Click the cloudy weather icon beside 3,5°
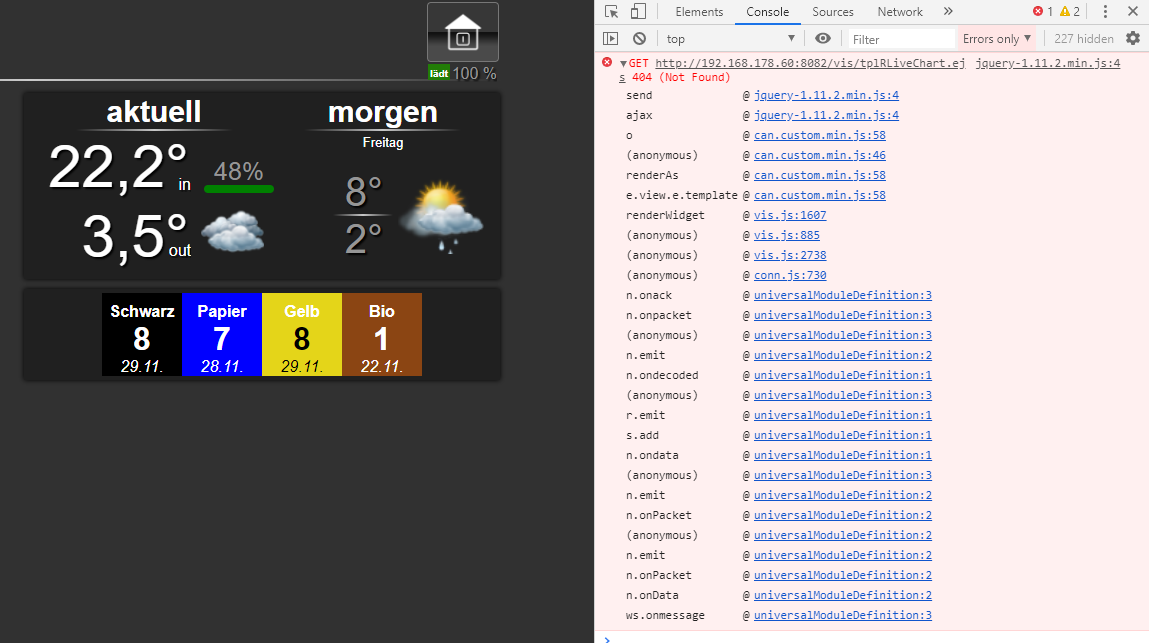The width and height of the screenshot is (1149, 643). pyautogui.click(x=232, y=232)
